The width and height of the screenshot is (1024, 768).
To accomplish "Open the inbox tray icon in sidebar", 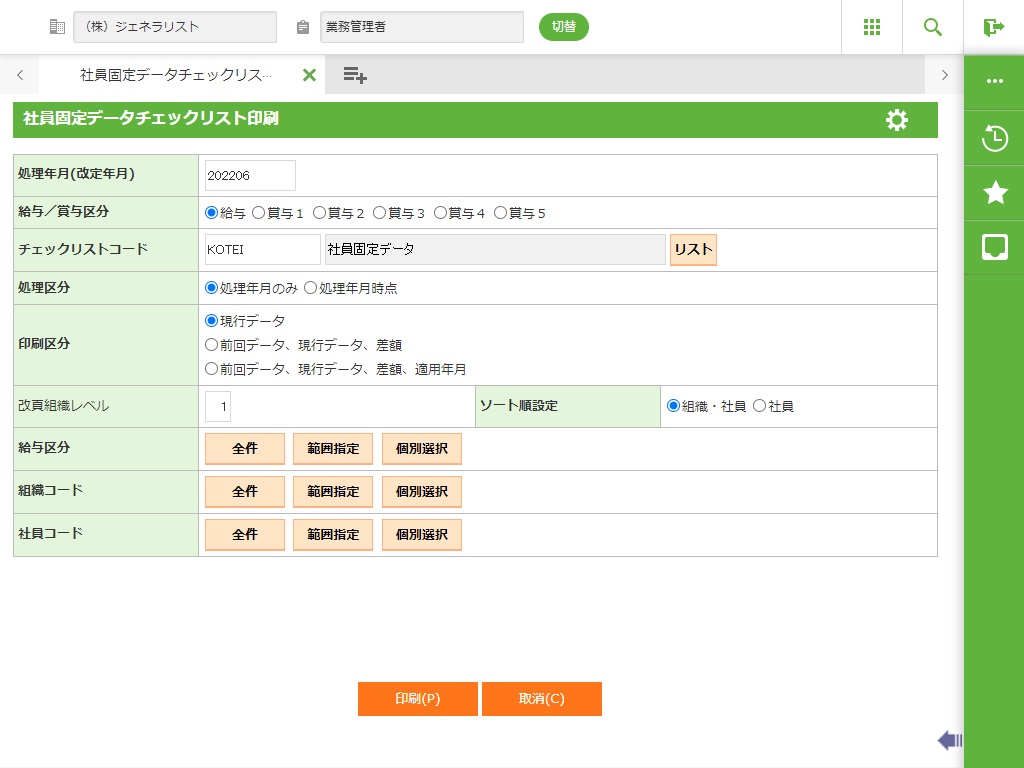I will [x=994, y=247].
